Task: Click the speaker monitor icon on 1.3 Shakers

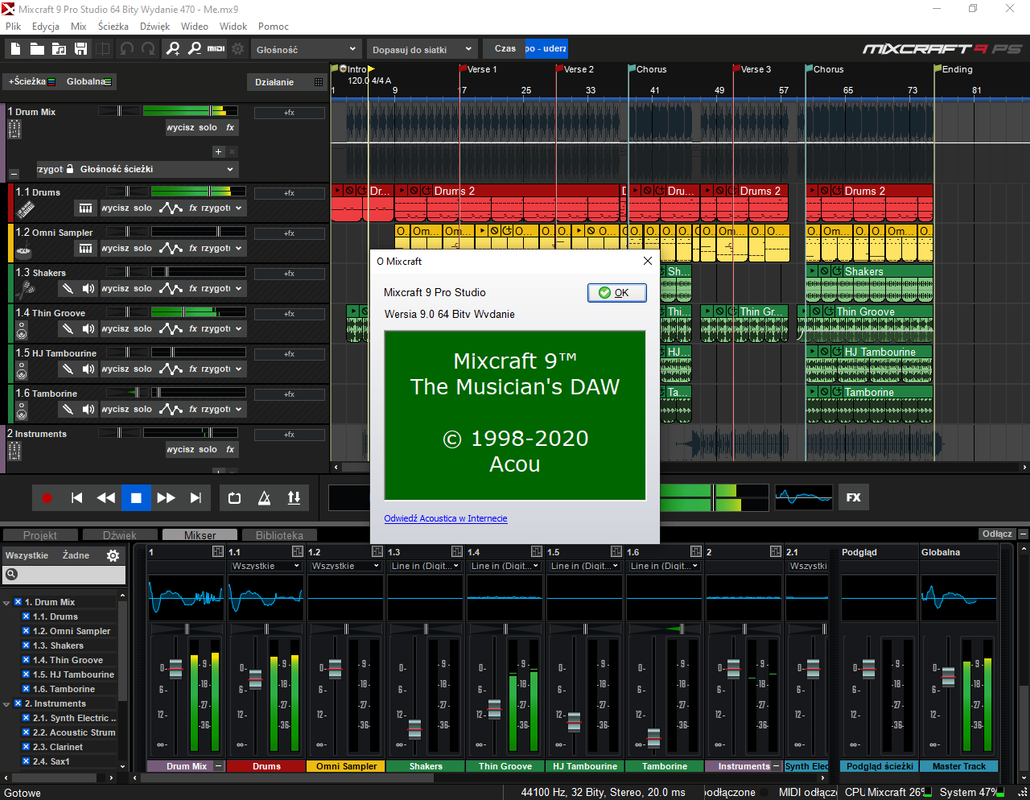Action: coord(88,288)
